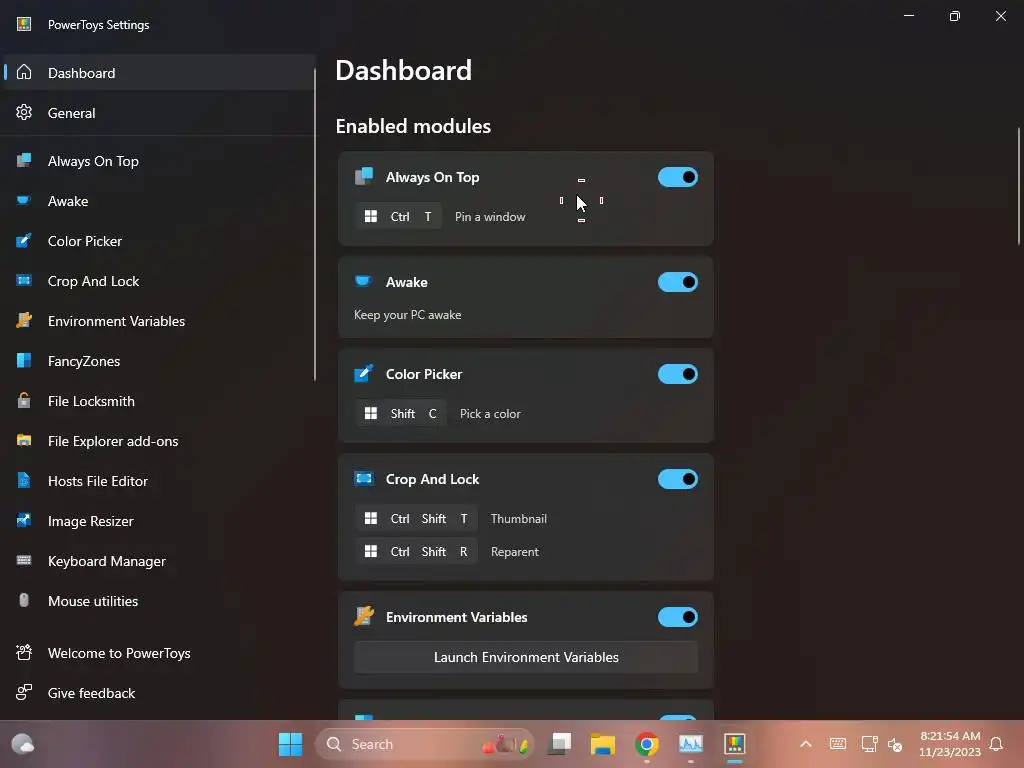The width and height of the screenshot is (1024, 768).
Task: Click the Hosts File Editor icon
Action: tap(24, 481)
